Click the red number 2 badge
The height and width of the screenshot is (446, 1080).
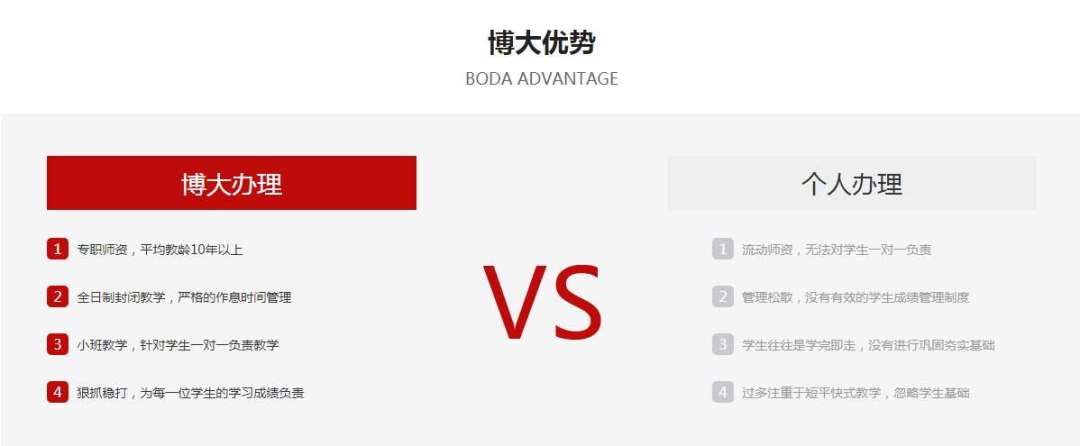coord(58,297)
